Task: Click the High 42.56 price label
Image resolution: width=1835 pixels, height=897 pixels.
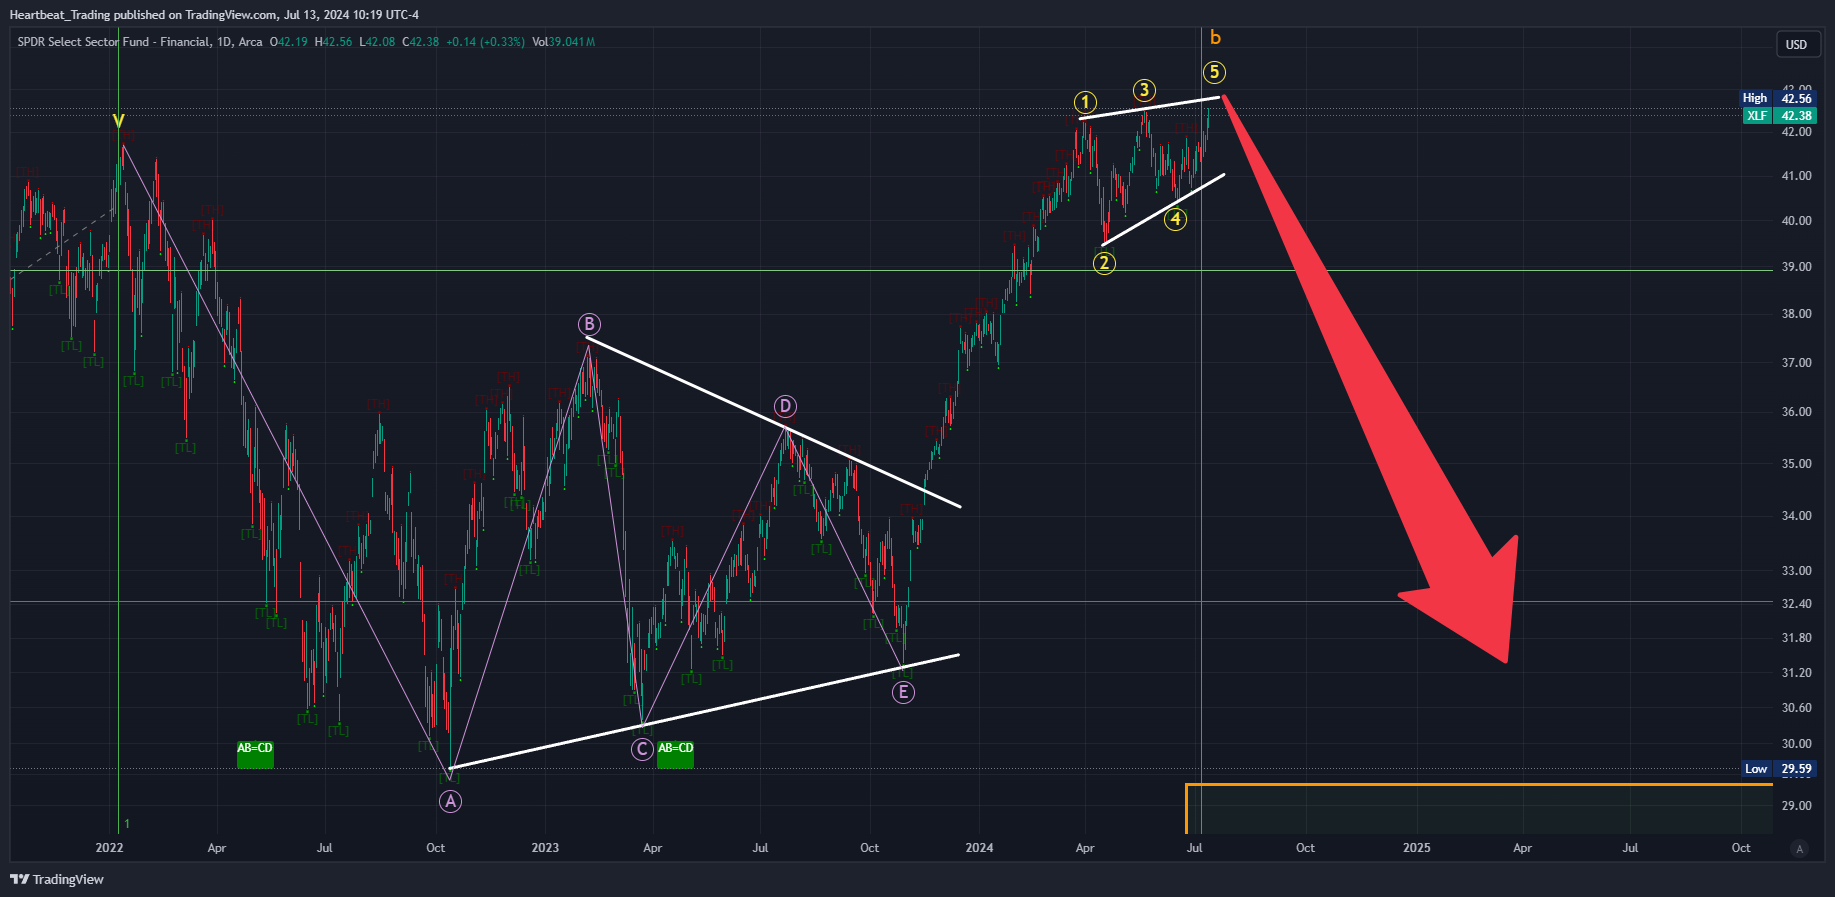Action: click(x=1777, y=98)
